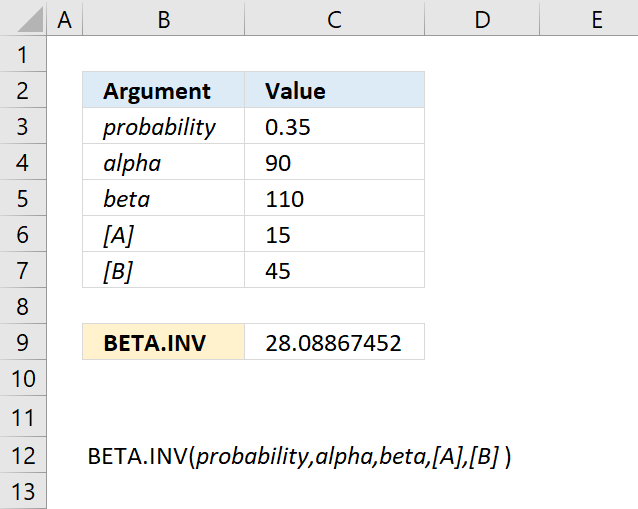Screen dimensions: 638x509
Task: Select the probability value 0.35 cell
Action: [x=334, y=126]
